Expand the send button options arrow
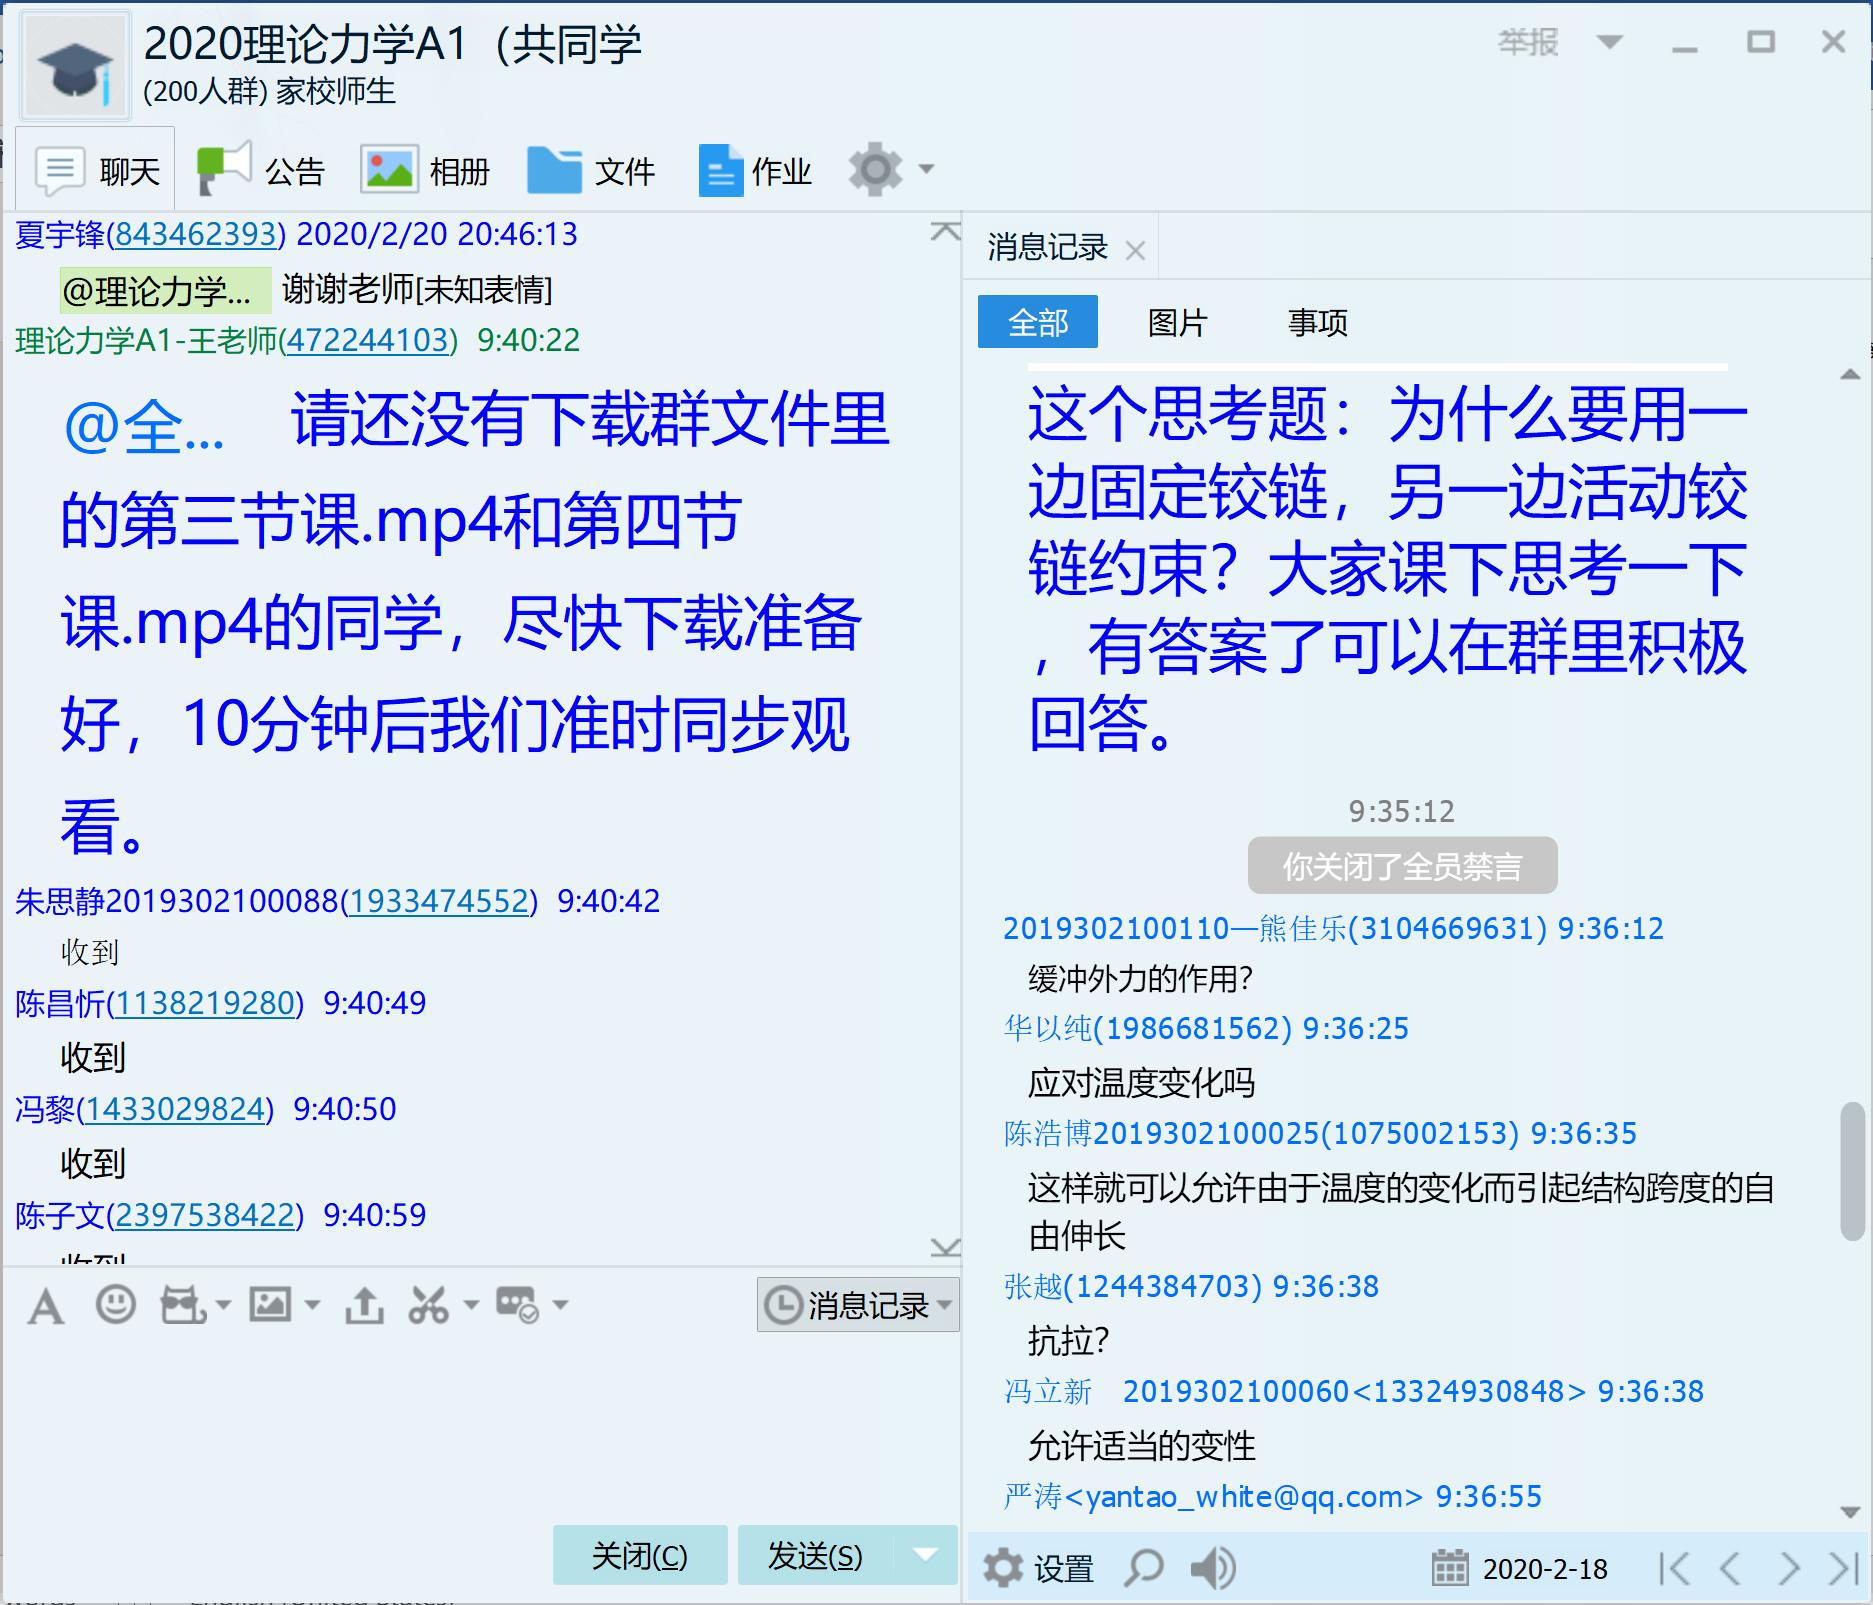1873x1605 pixels. [925, 1555]
